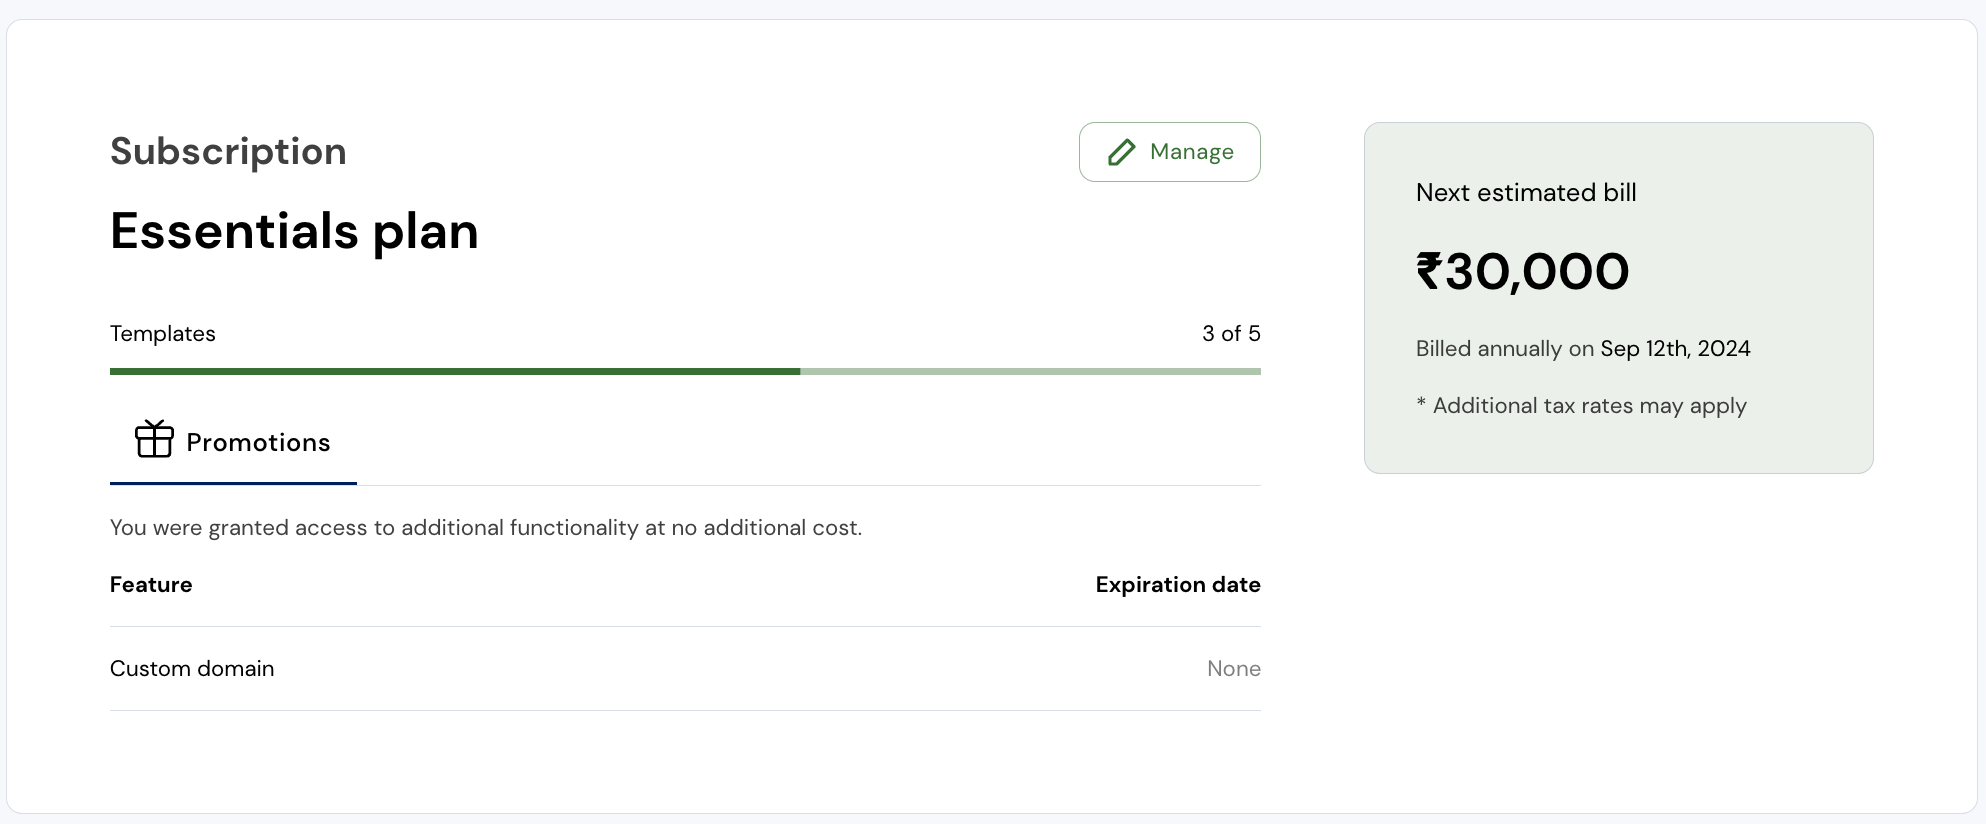
Task: Click the Sep 12th, 2024 billing date
Action: point(1675,349)
